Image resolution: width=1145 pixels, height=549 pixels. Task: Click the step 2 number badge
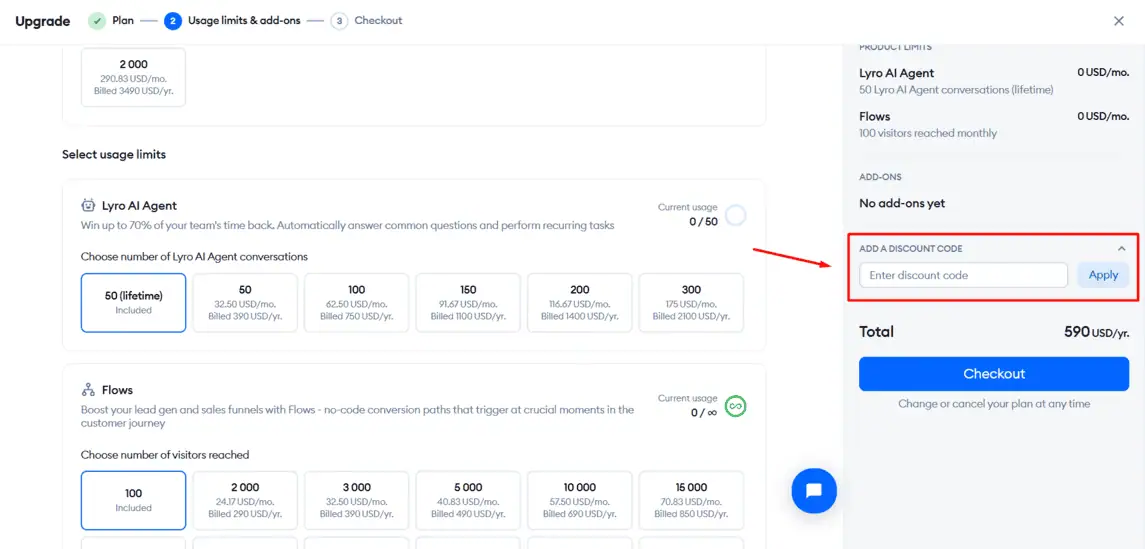(173, 20)
